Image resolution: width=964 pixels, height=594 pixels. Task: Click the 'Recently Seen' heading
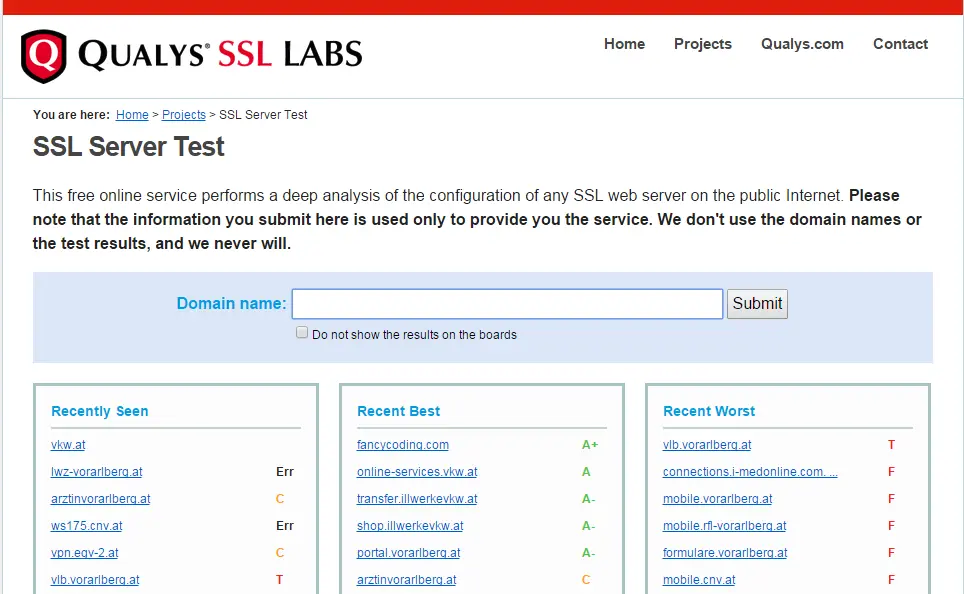point(100,411)
